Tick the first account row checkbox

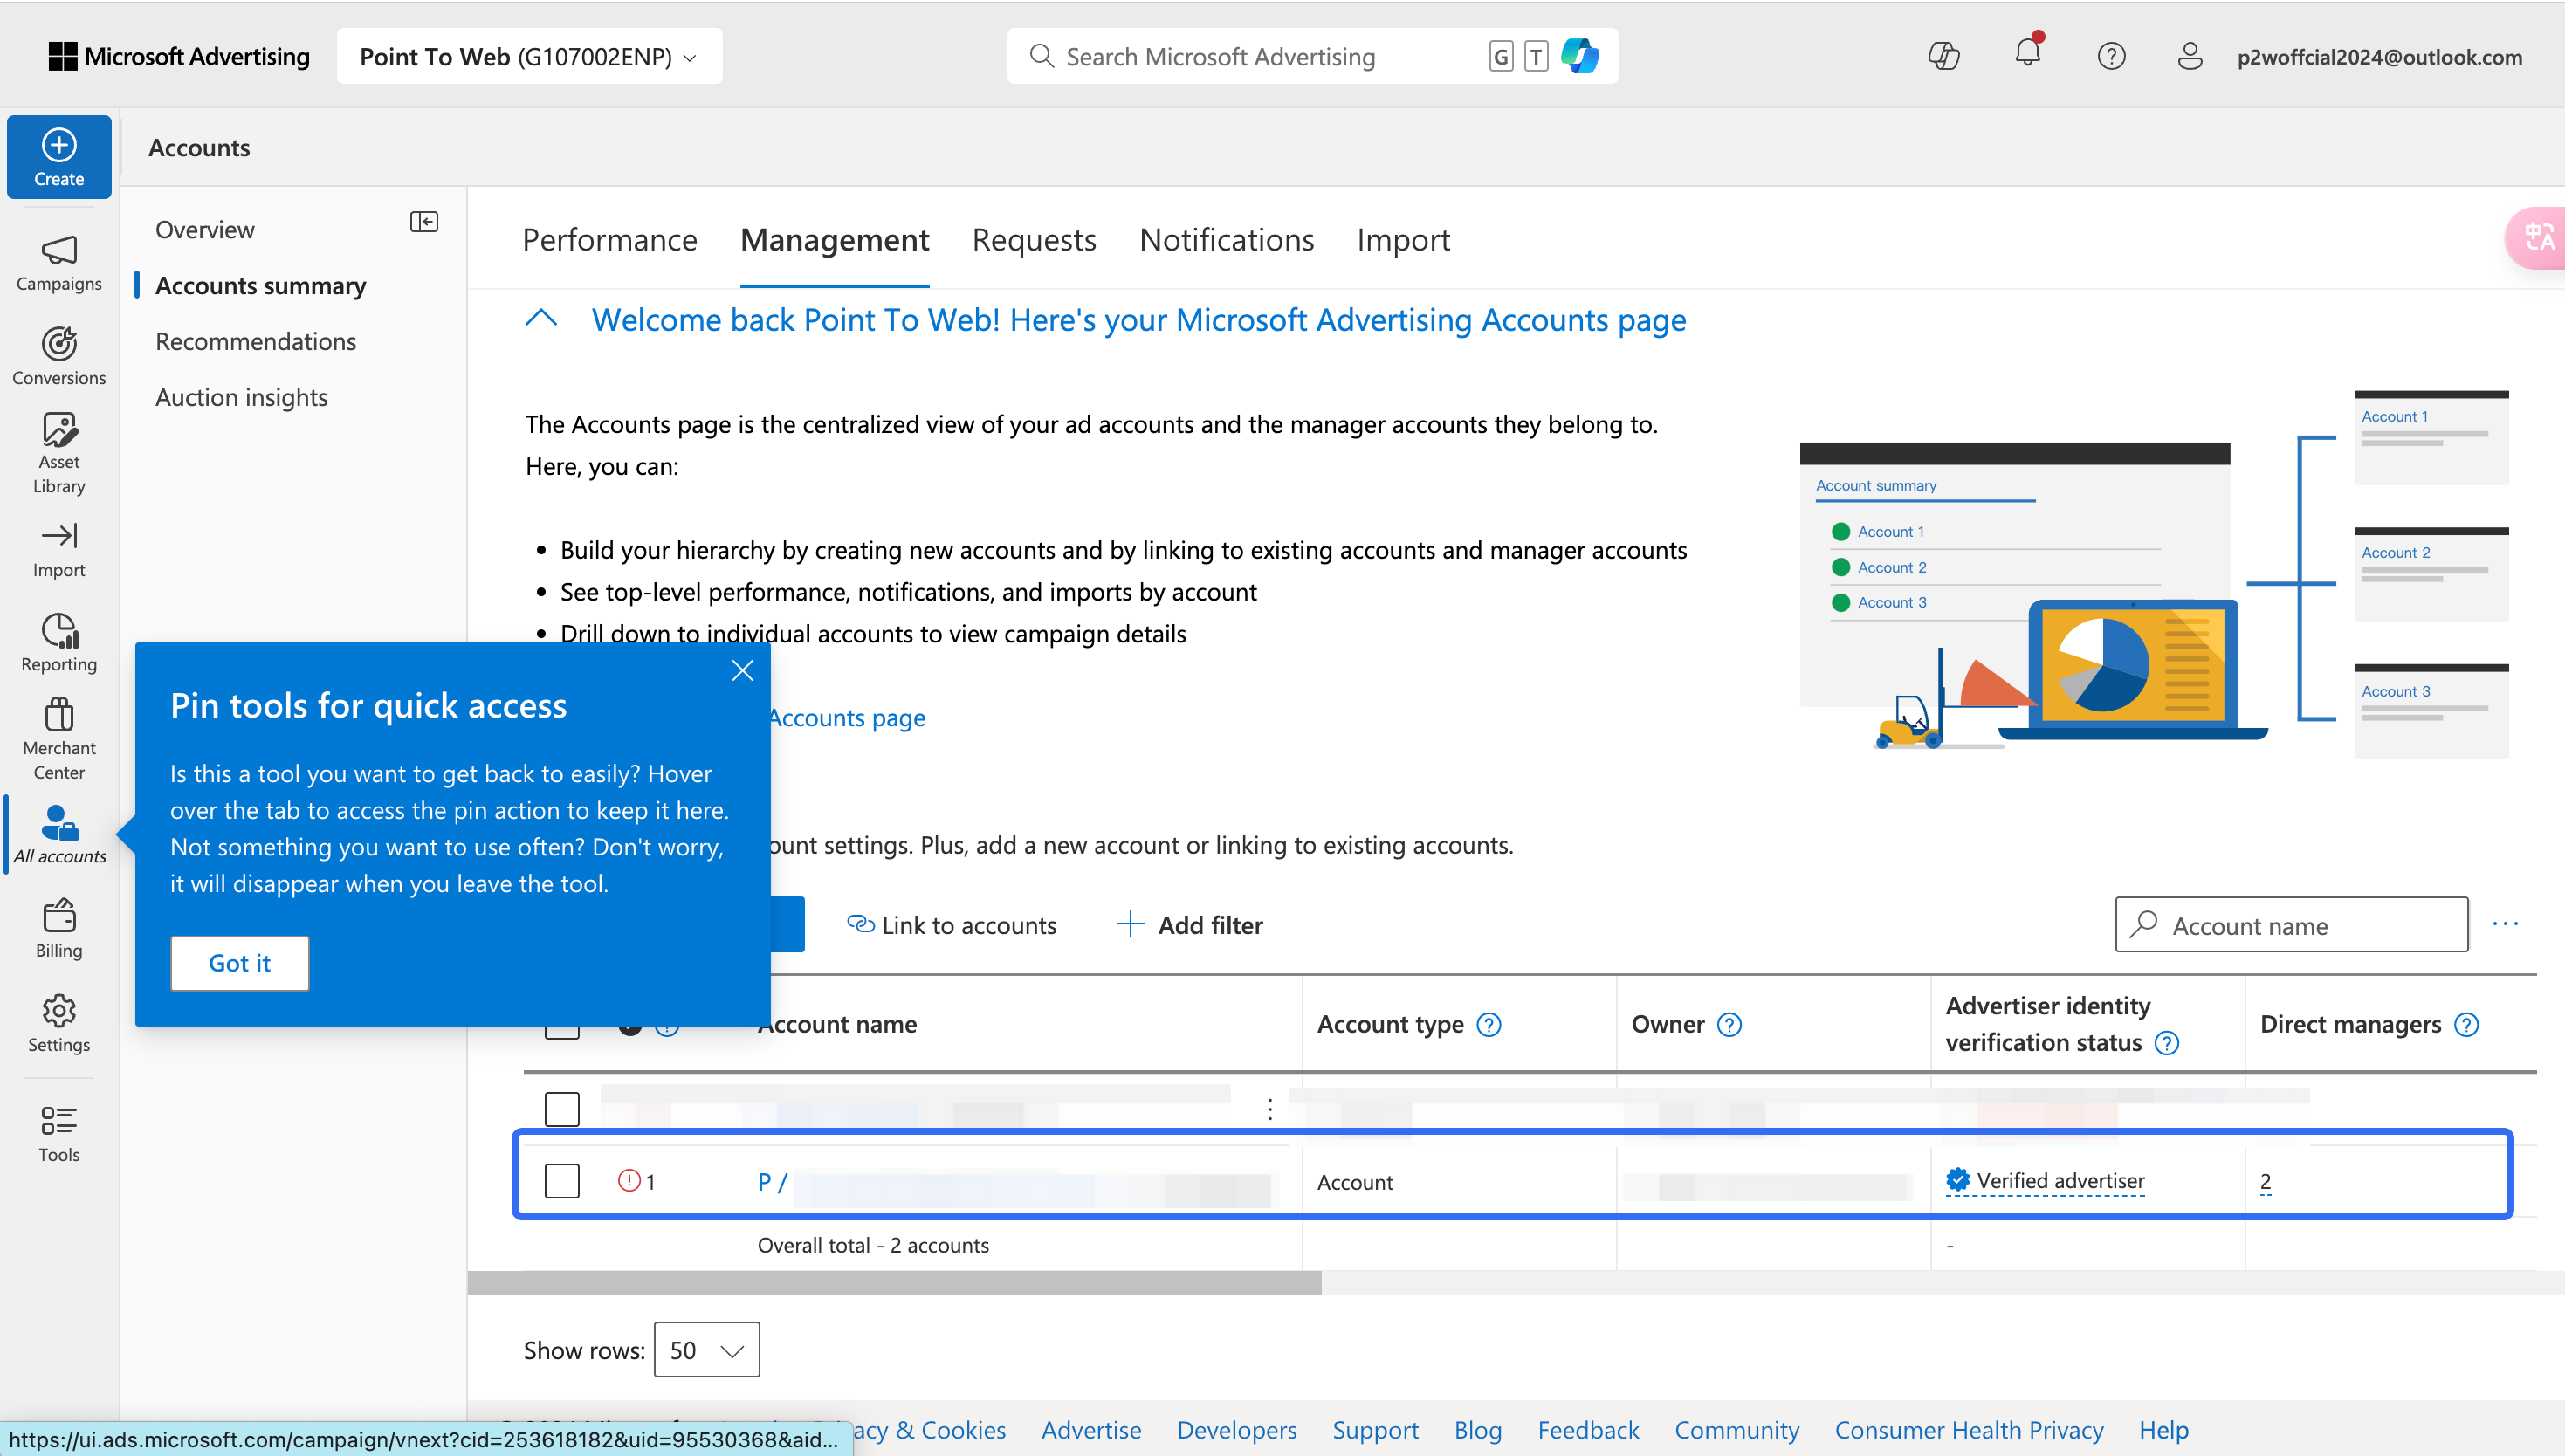562,1109
